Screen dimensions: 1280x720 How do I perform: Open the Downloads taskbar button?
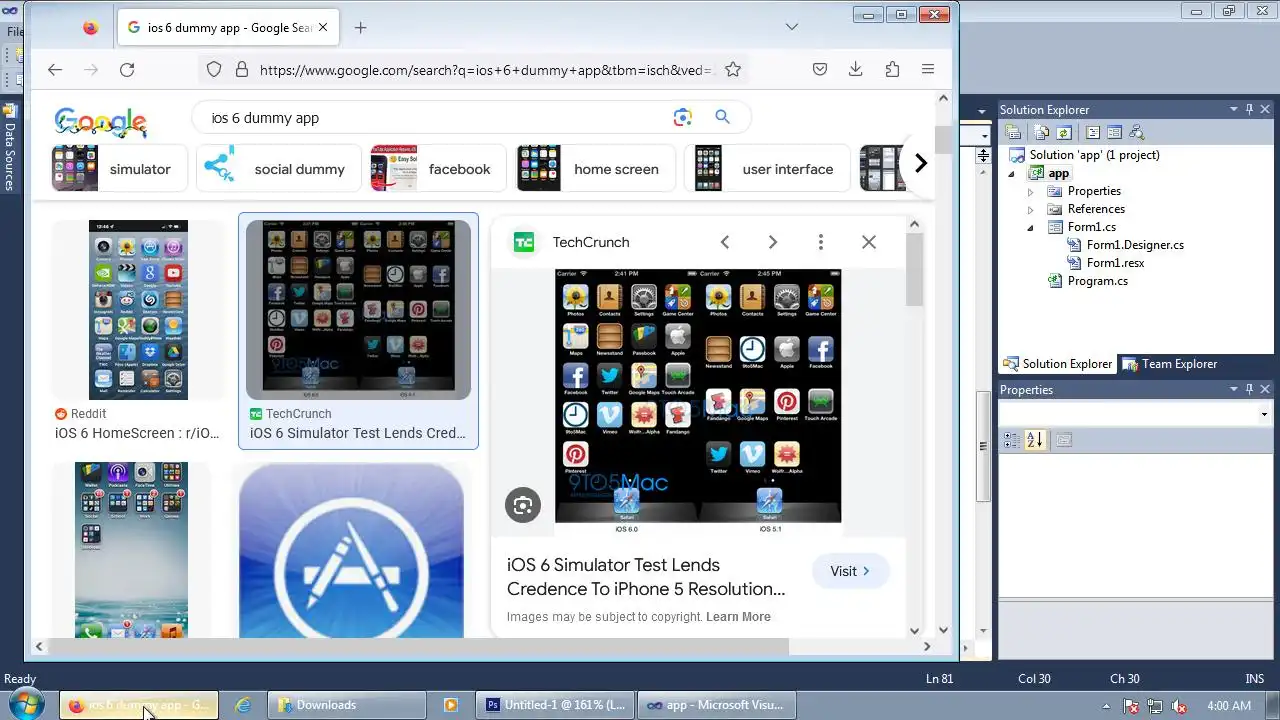[347, 705]
